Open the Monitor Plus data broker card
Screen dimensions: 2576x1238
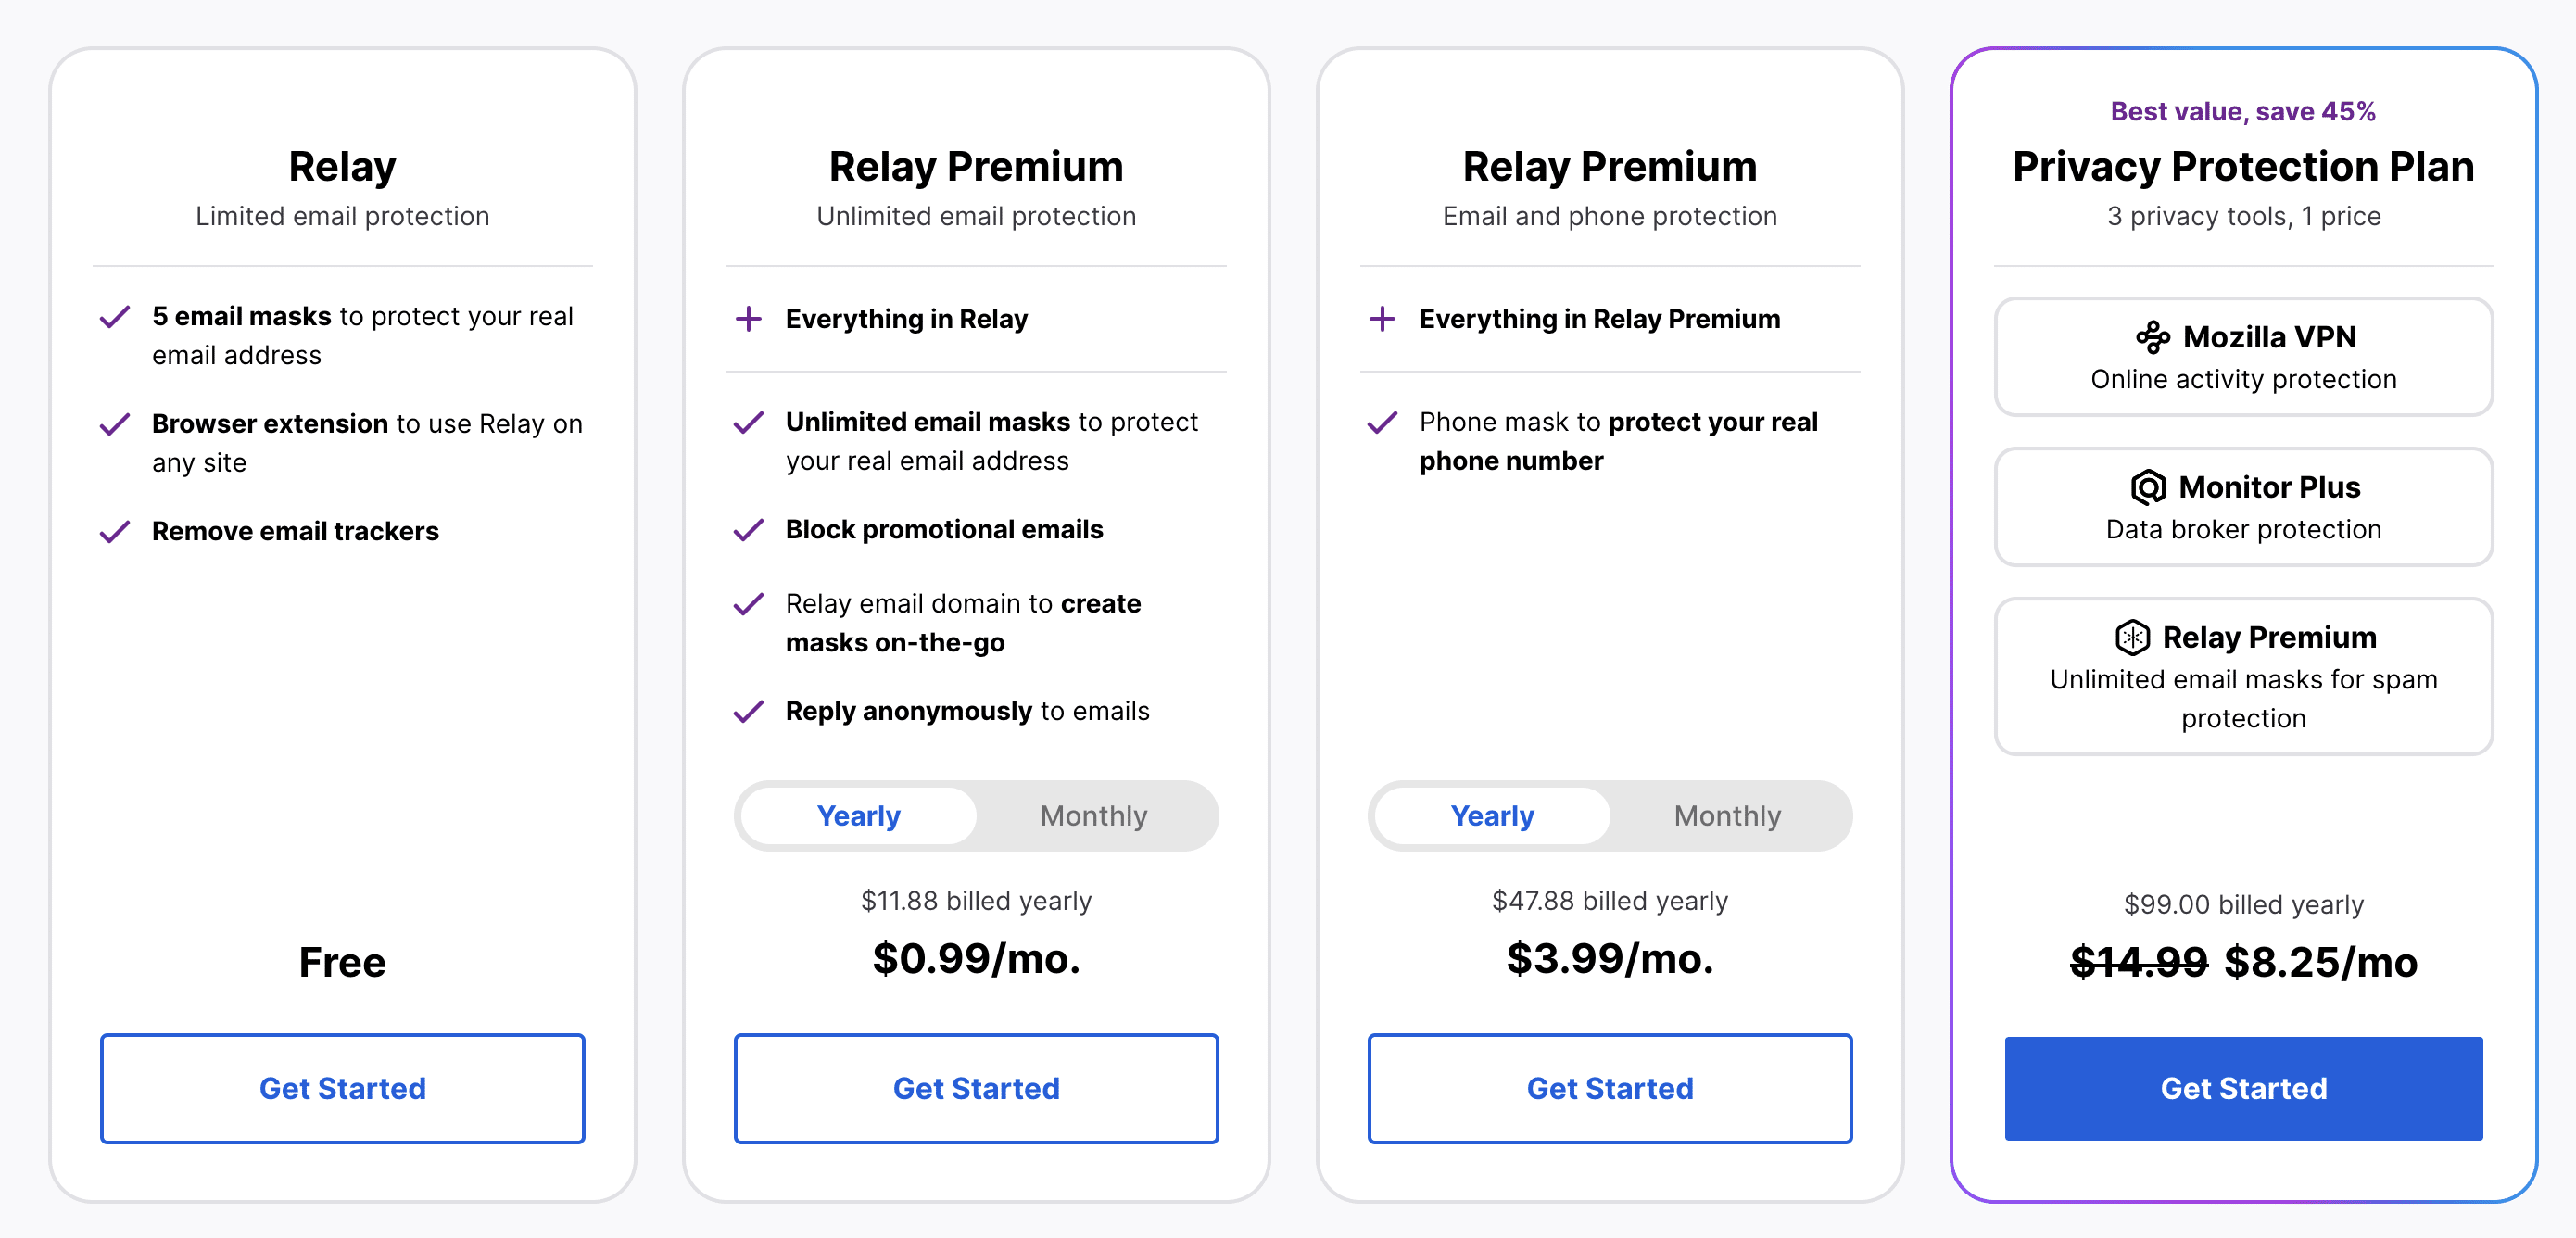2243,507
